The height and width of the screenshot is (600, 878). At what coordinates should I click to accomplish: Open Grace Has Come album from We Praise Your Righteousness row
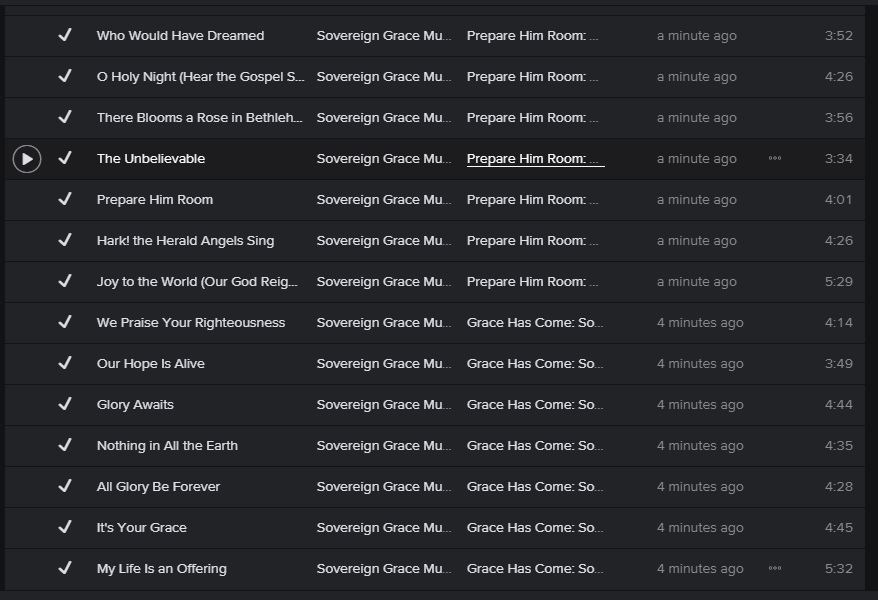coord(534,323)
